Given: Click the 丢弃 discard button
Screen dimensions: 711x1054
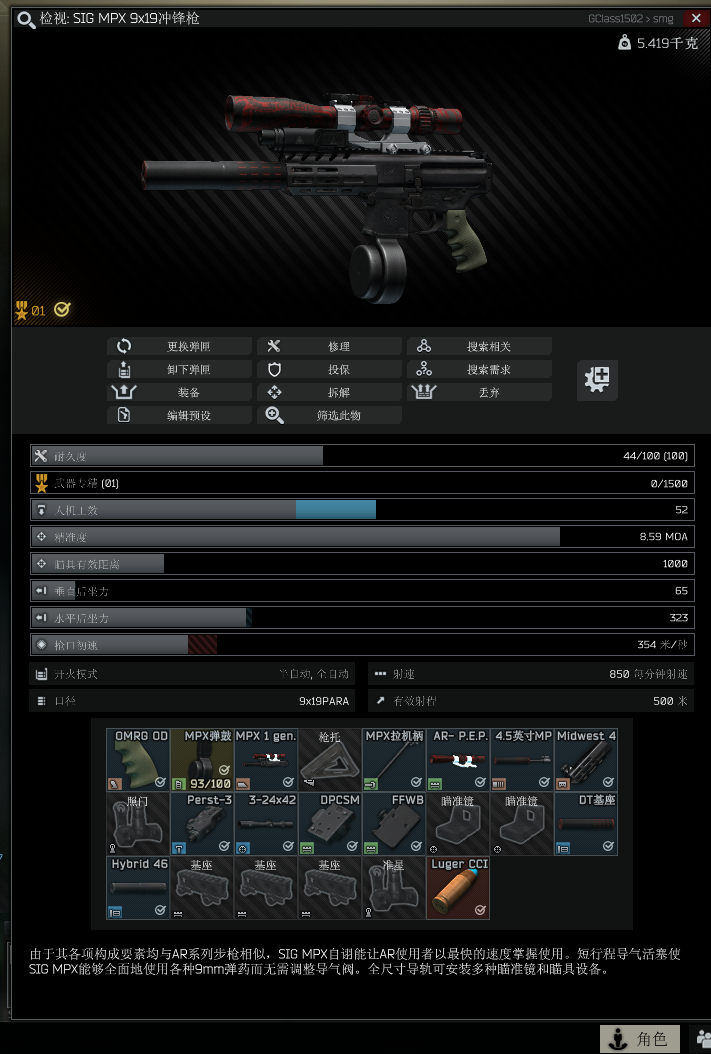Looking at the screenshot, I should click(479, 392).
